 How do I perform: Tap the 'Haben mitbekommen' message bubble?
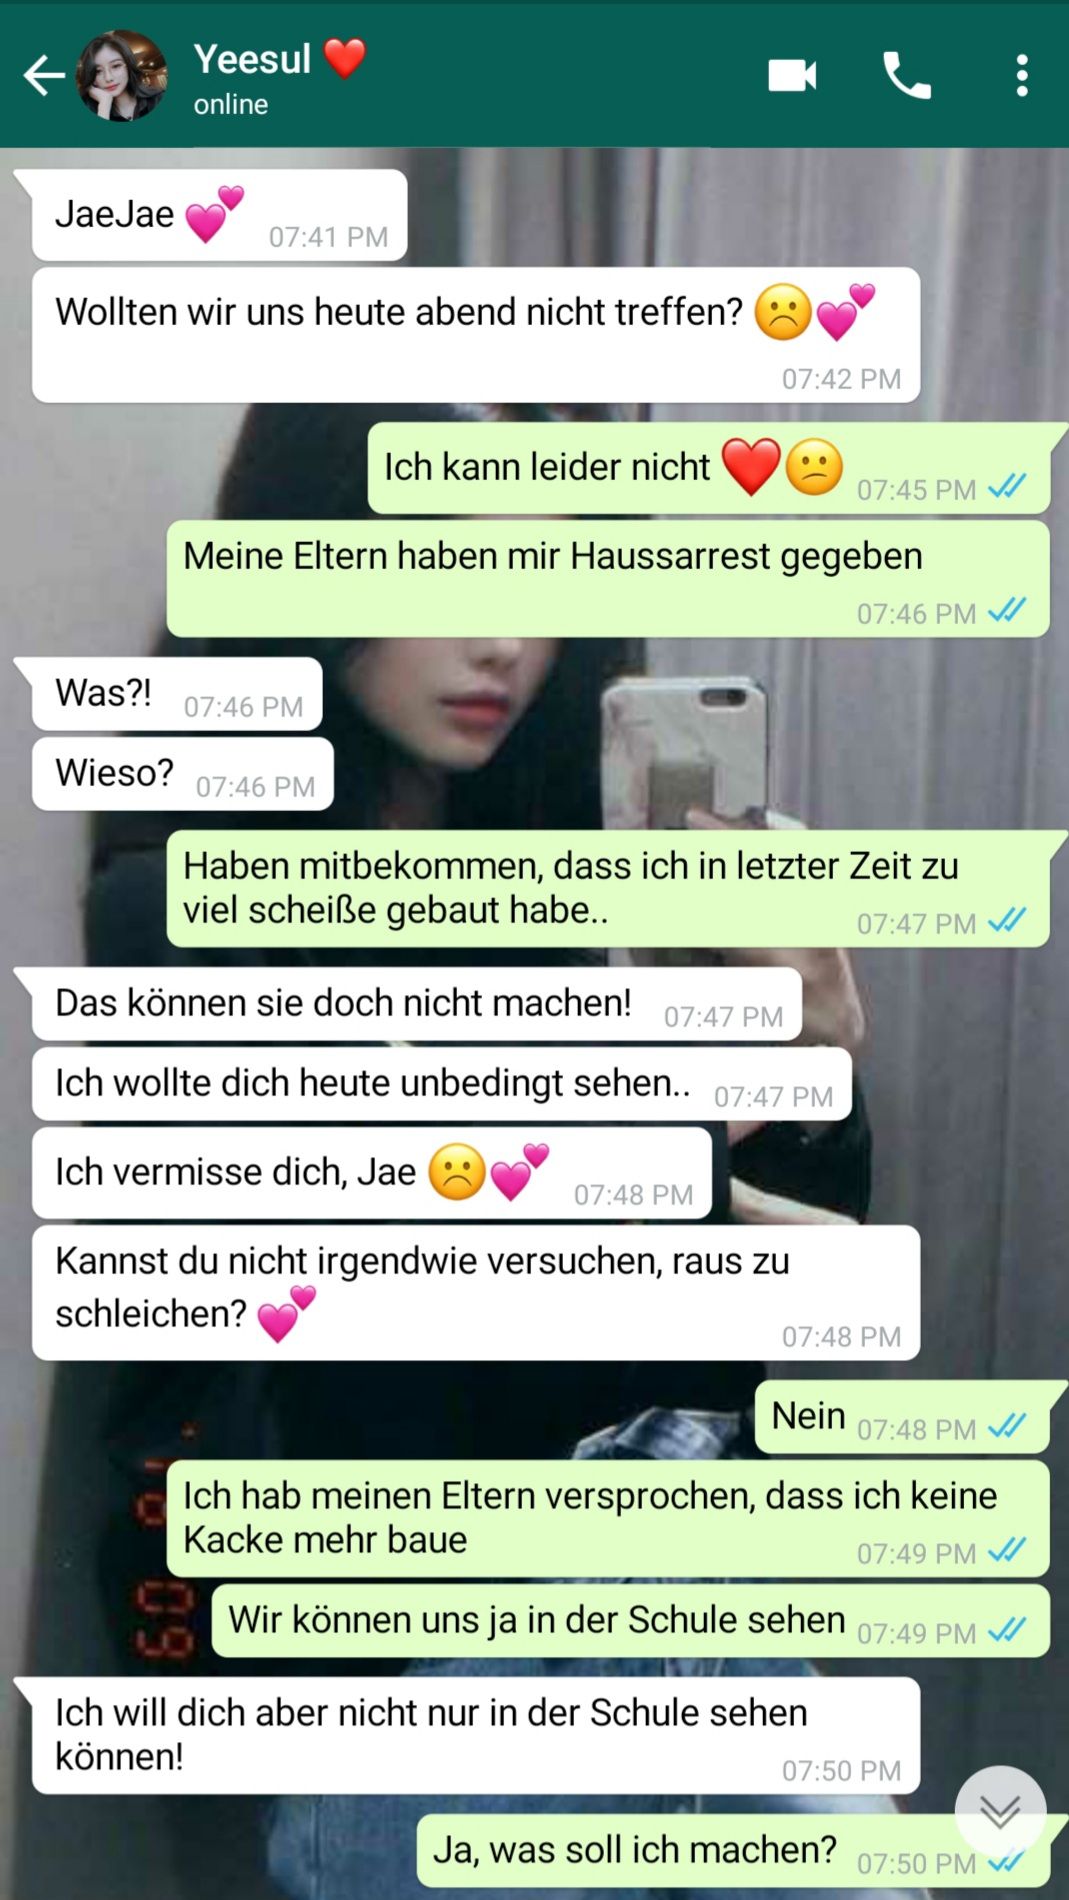point(608,889)
